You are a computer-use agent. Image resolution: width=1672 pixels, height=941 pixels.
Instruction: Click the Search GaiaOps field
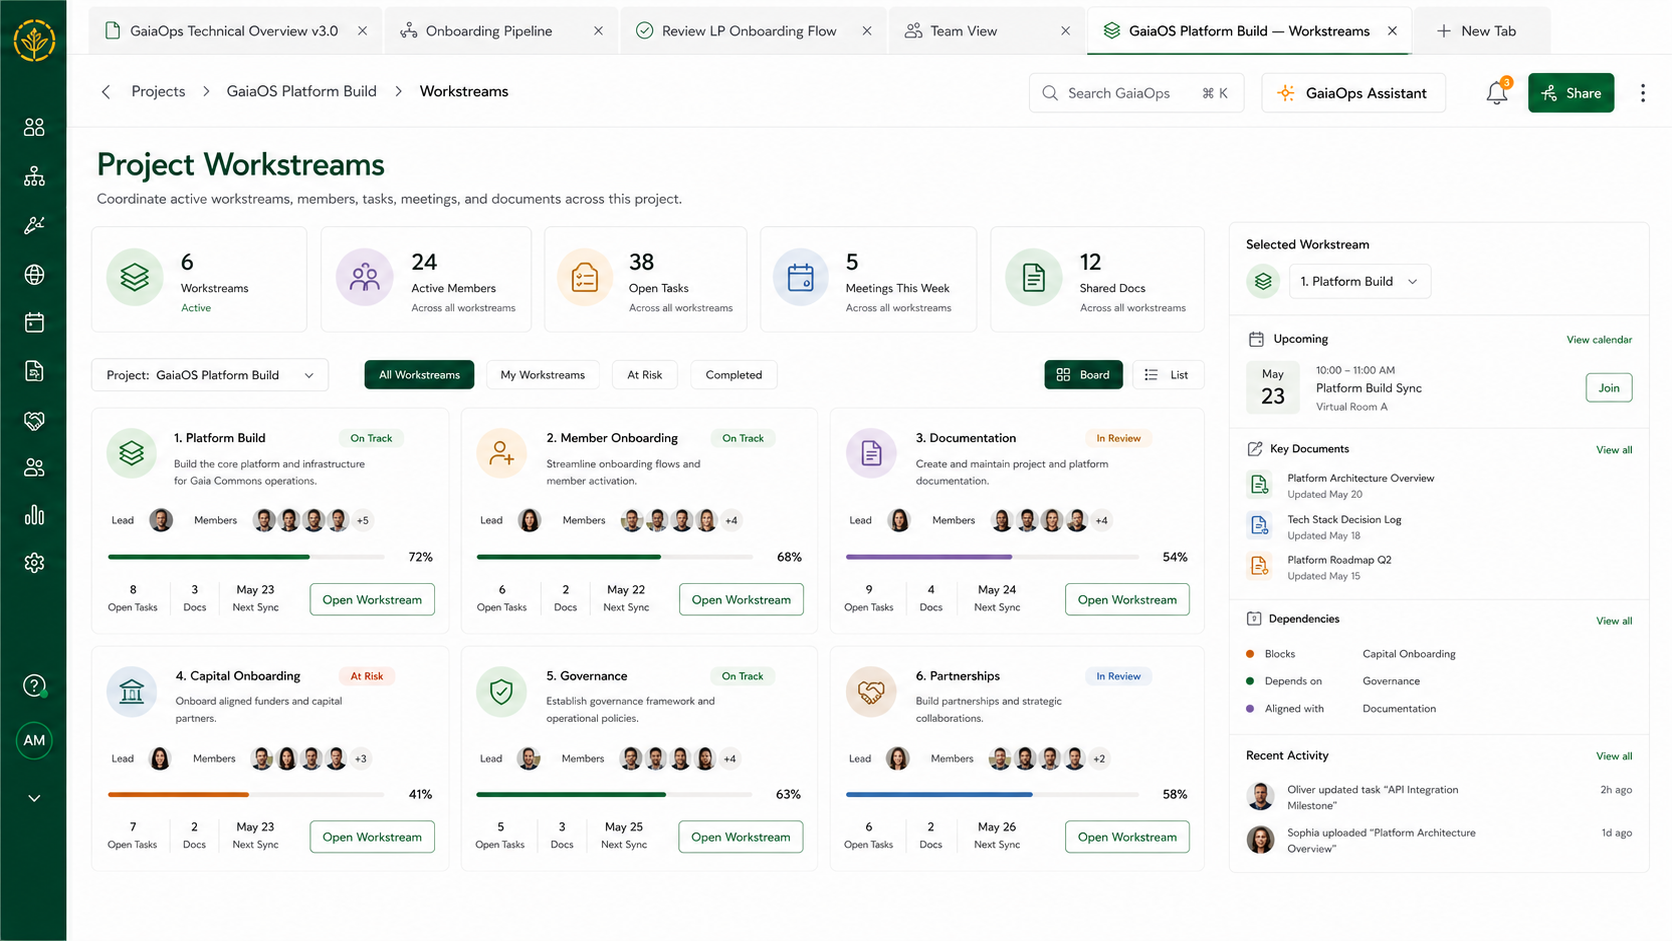tap(1136, 93)
